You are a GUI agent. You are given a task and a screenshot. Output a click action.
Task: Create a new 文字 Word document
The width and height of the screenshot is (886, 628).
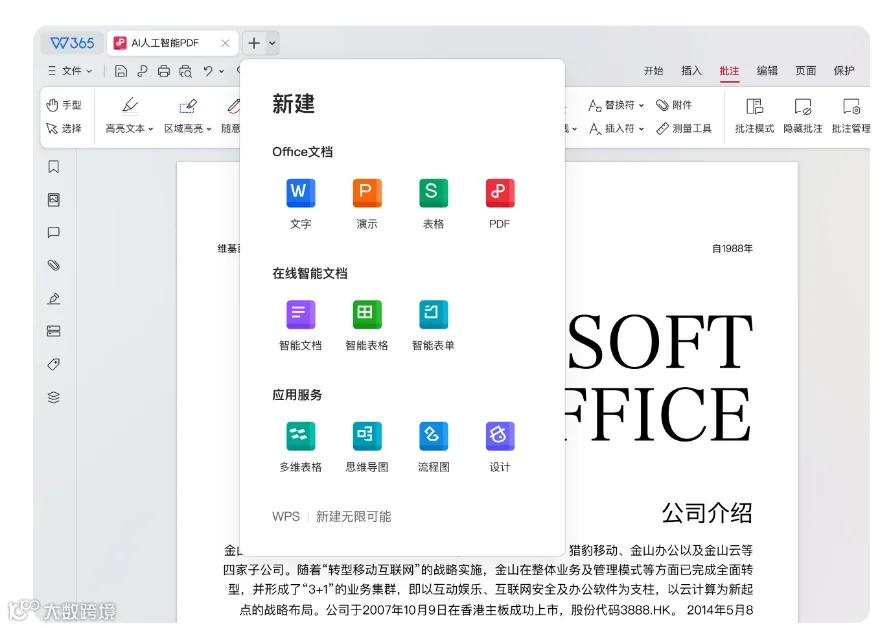(300, 203)
